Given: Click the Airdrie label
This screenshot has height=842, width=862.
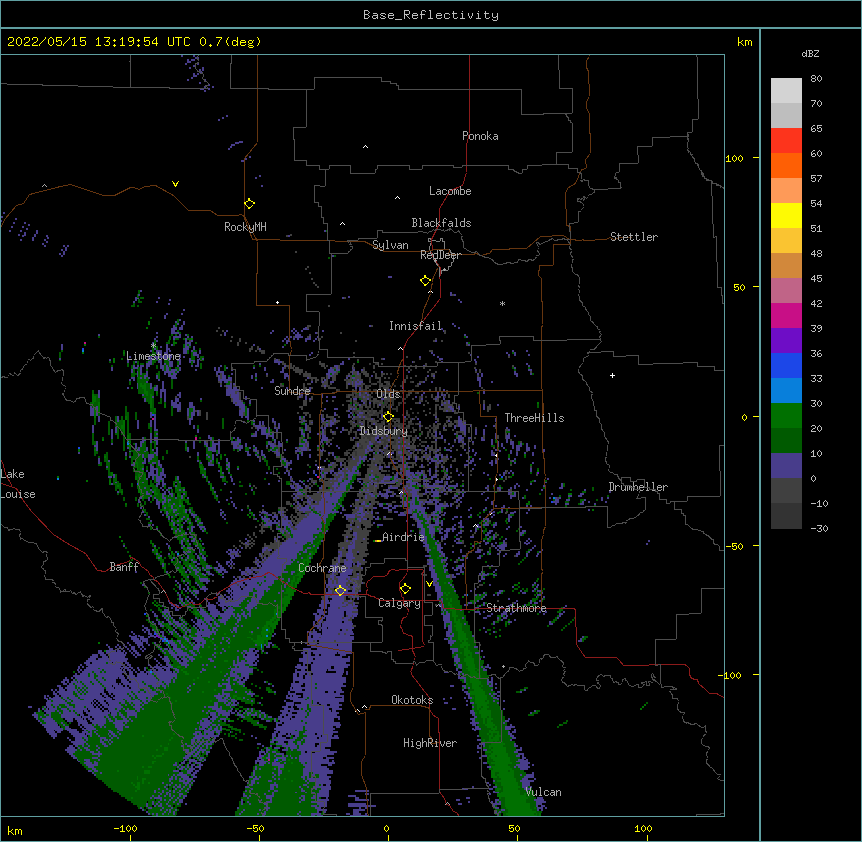Looking at the screenshot, I should tap(403, 537).
